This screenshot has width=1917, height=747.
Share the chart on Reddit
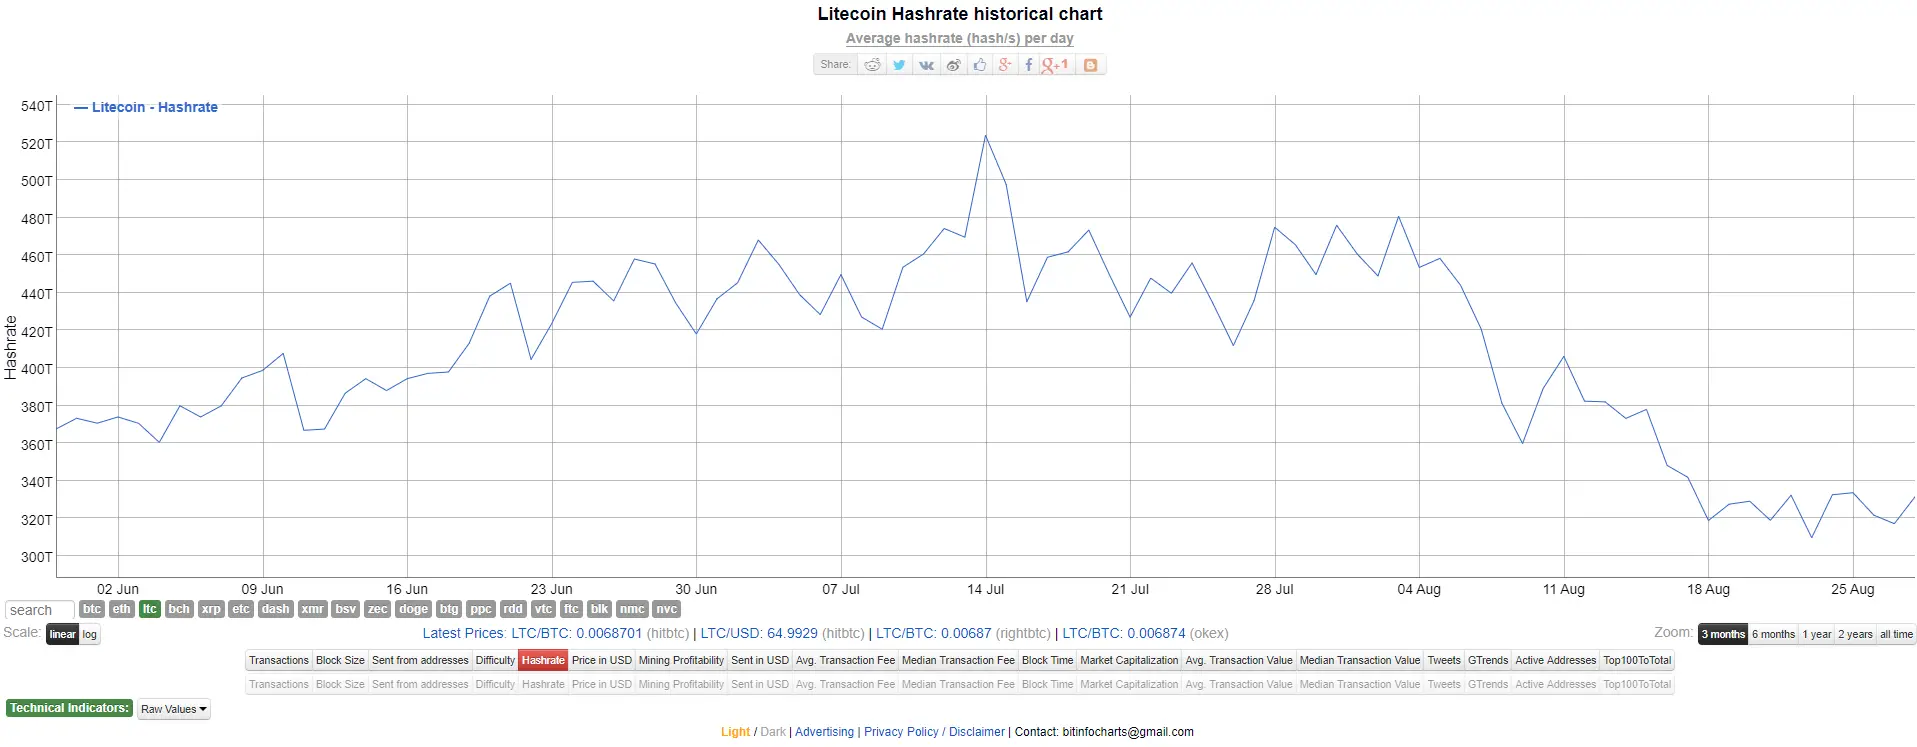pyautogui.click(x=873, y=65)
